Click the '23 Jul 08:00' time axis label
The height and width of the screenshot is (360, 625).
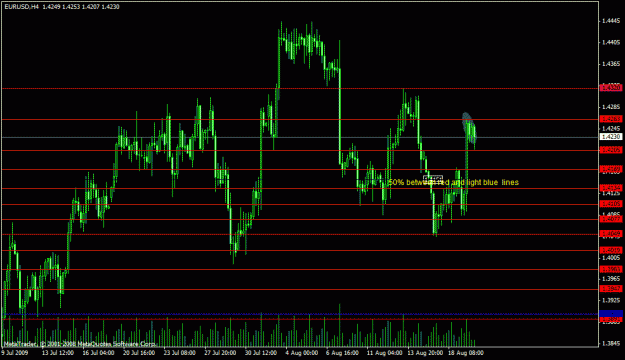(179, 353)
